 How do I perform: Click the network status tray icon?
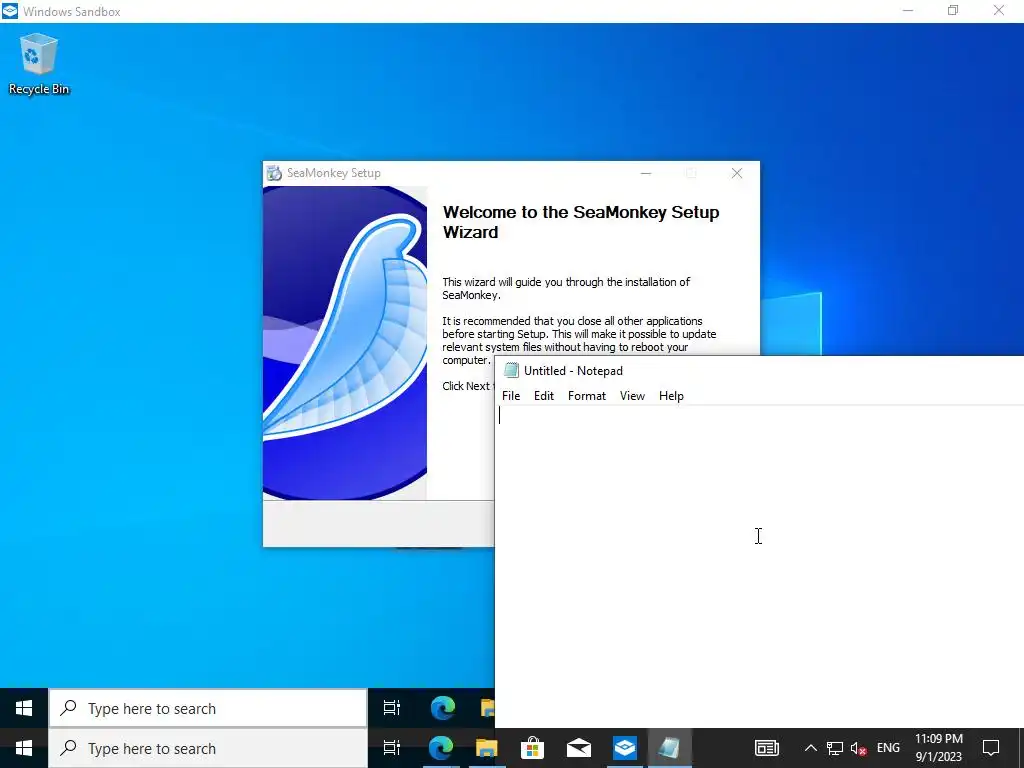[x=835, y=748]
